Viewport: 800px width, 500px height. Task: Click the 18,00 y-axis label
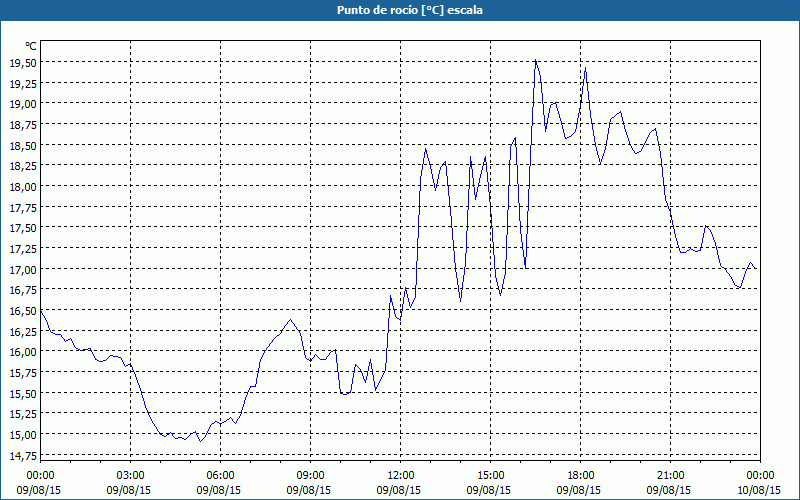(x=23, y=187)
